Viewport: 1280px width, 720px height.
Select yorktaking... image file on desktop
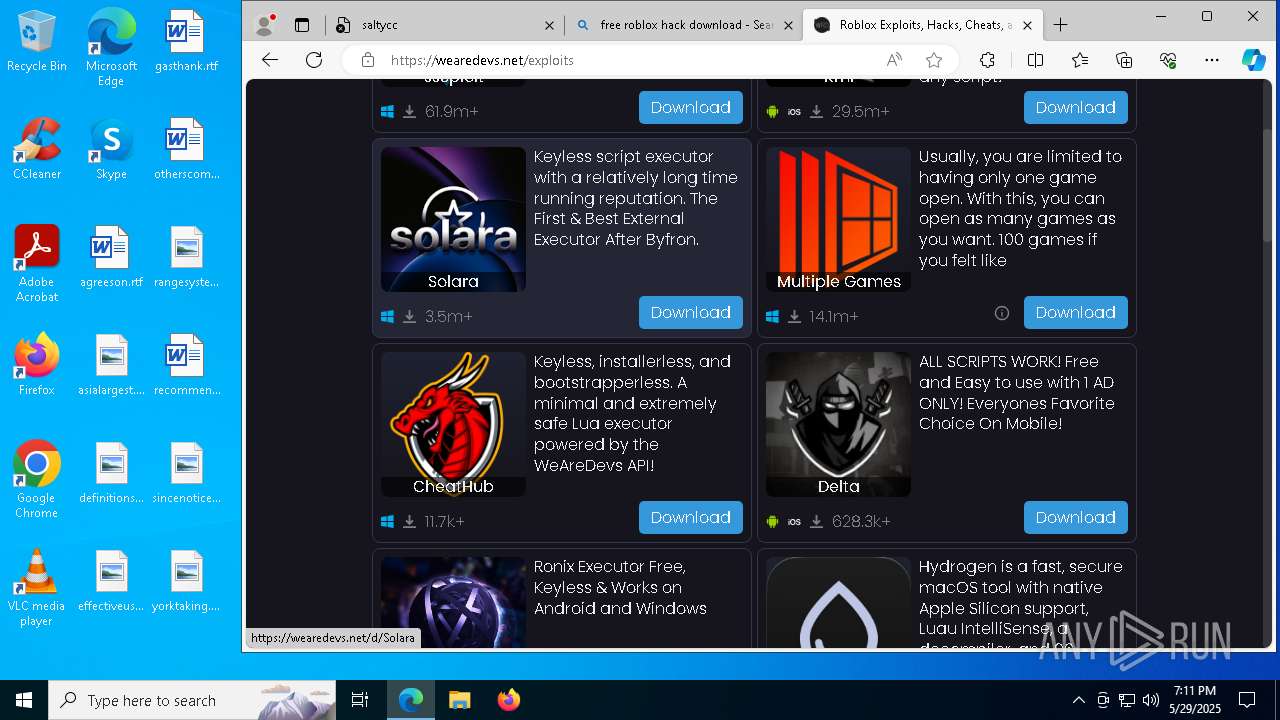point(186,581)
